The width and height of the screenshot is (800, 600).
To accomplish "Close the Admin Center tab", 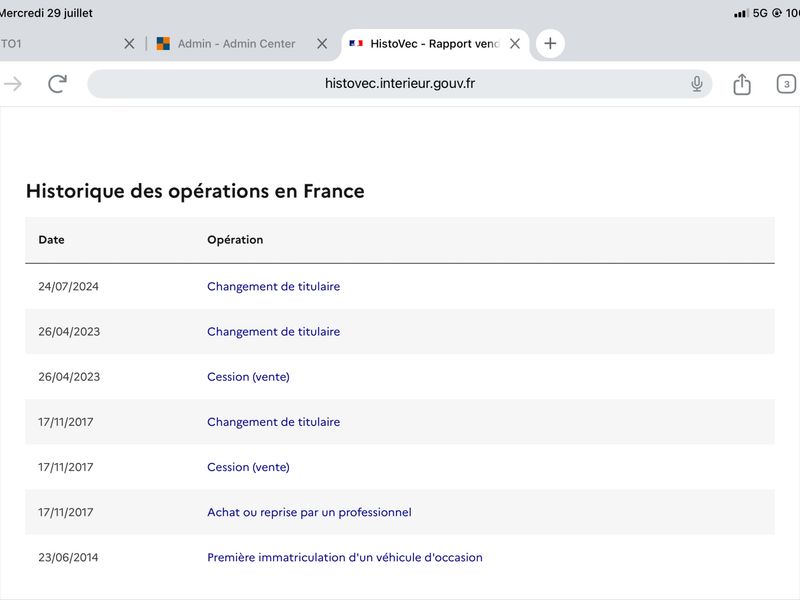I will tap(322, 44).
